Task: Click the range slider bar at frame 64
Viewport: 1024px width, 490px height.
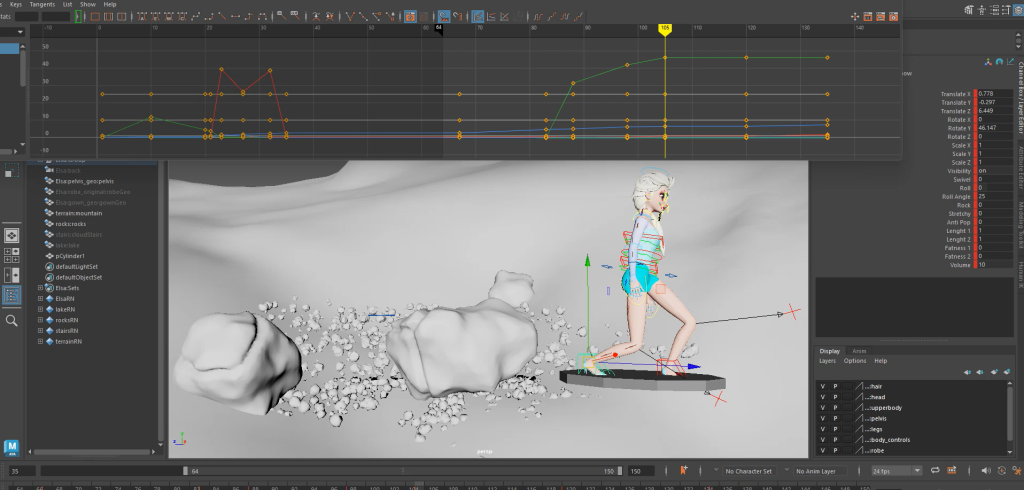Action: [x=185, y=470]
